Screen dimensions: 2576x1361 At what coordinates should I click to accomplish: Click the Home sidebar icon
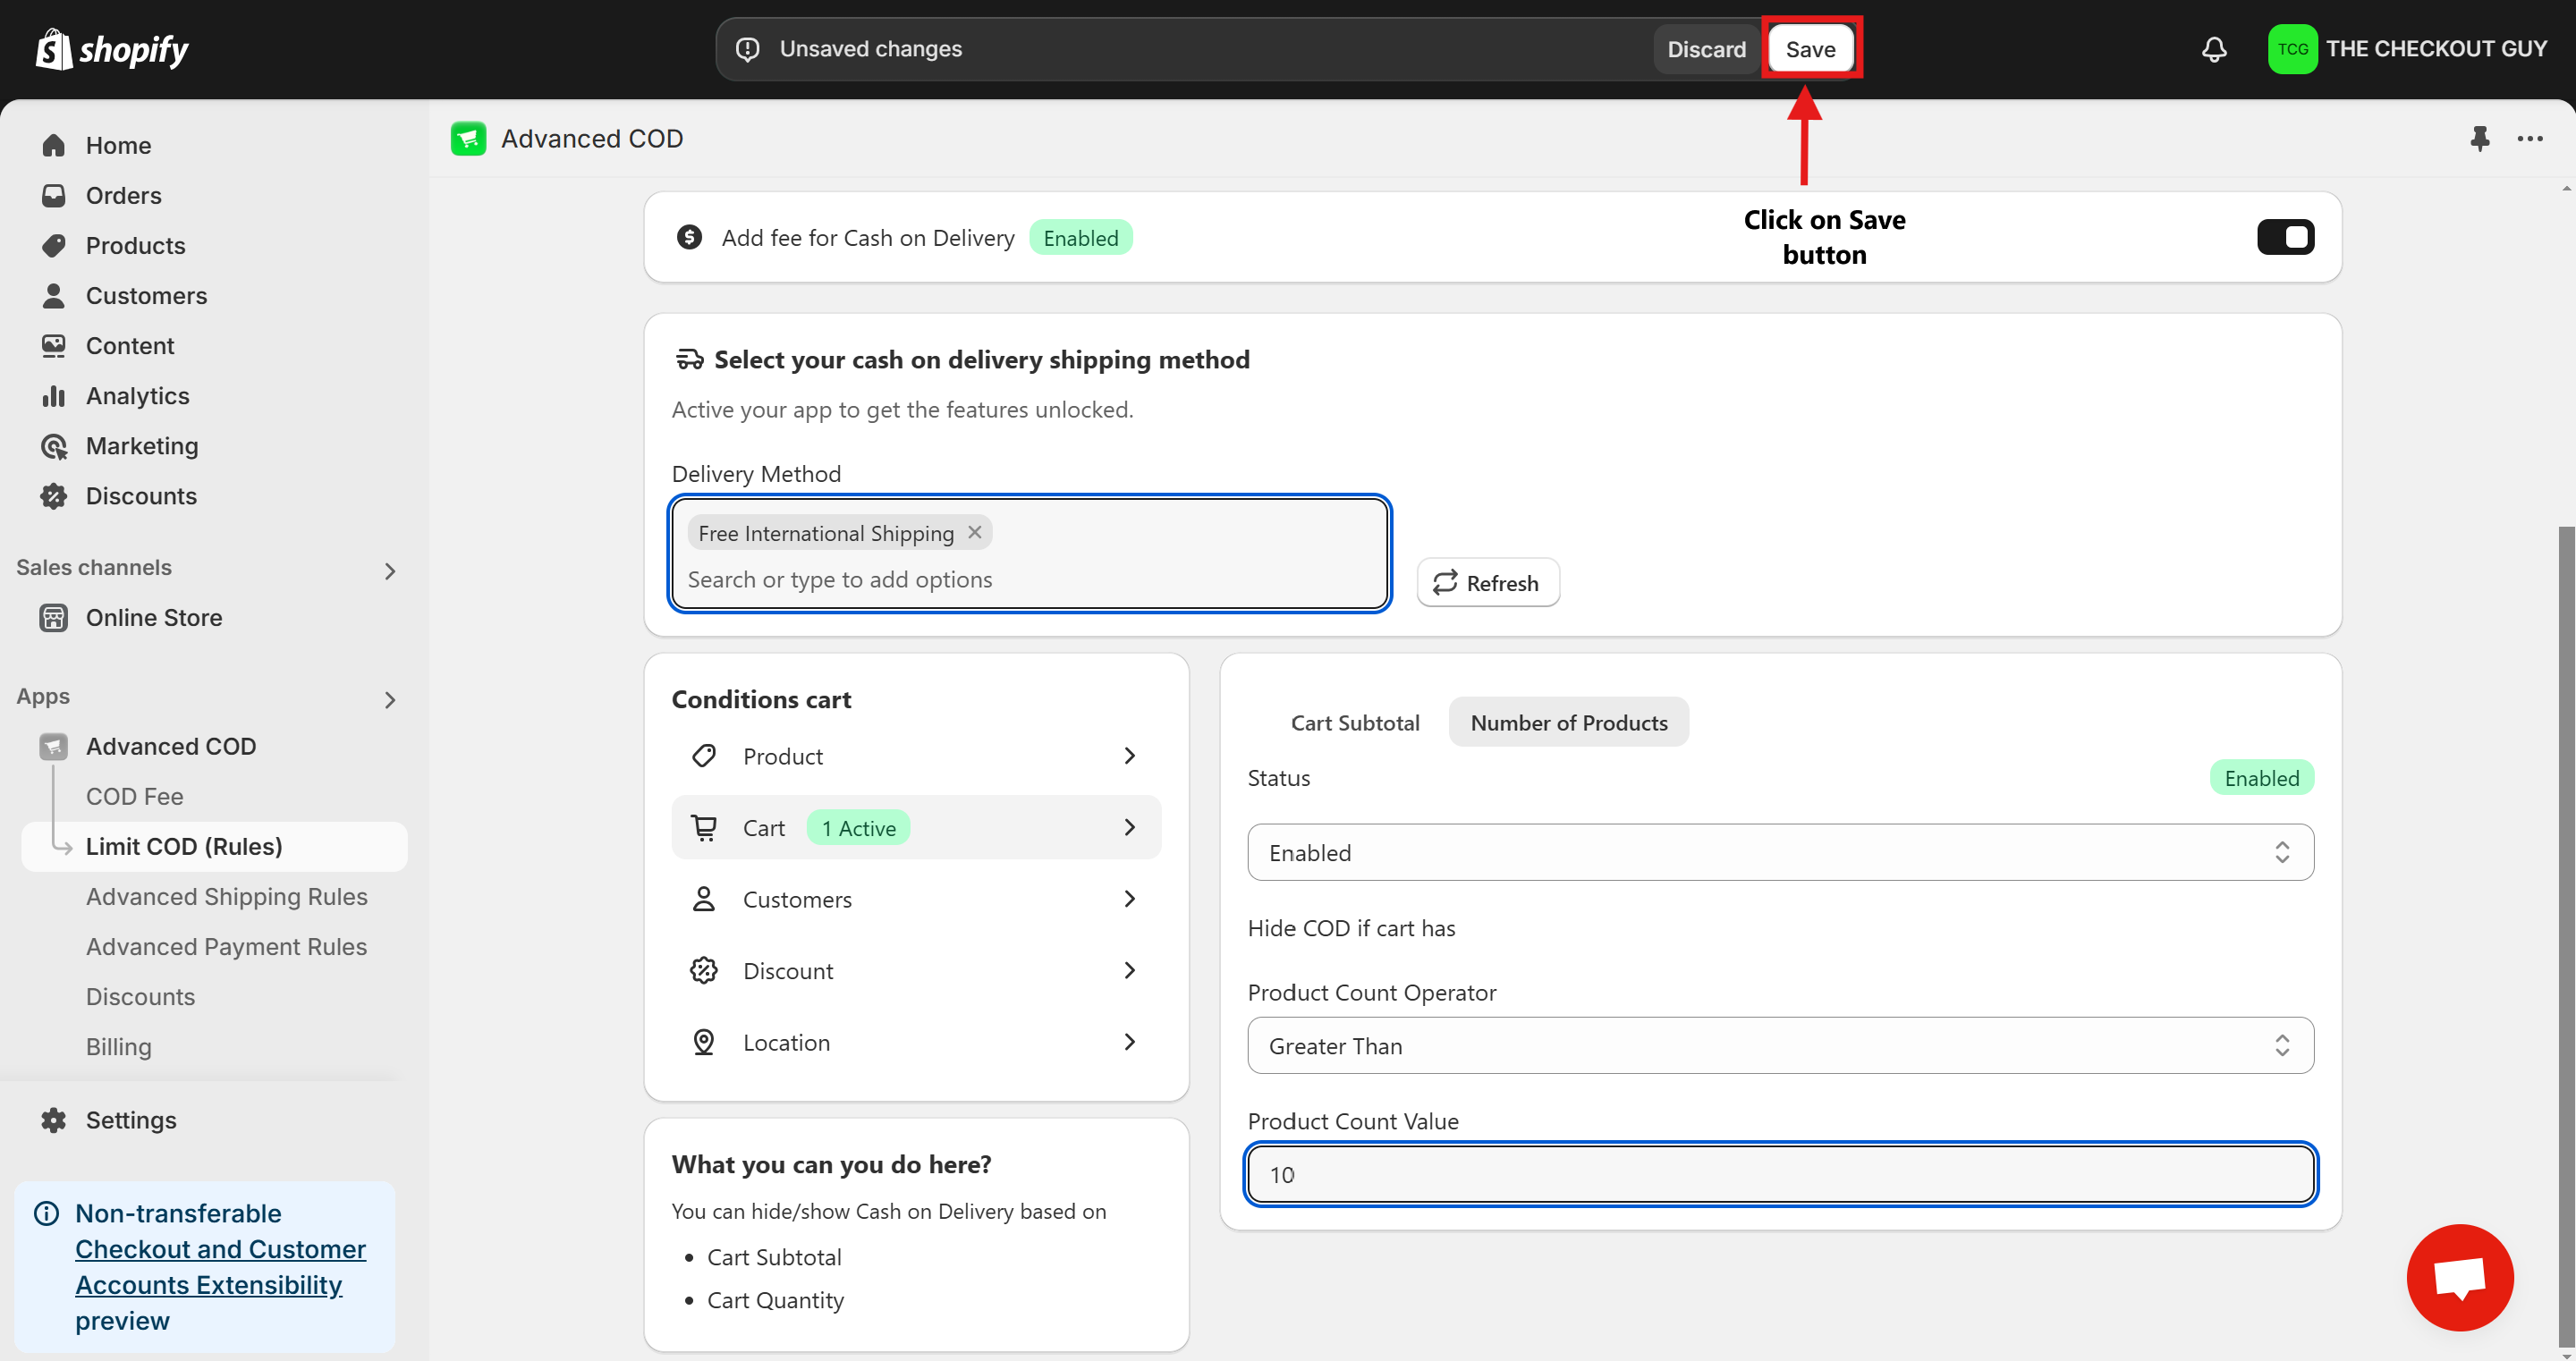[54, 145]
